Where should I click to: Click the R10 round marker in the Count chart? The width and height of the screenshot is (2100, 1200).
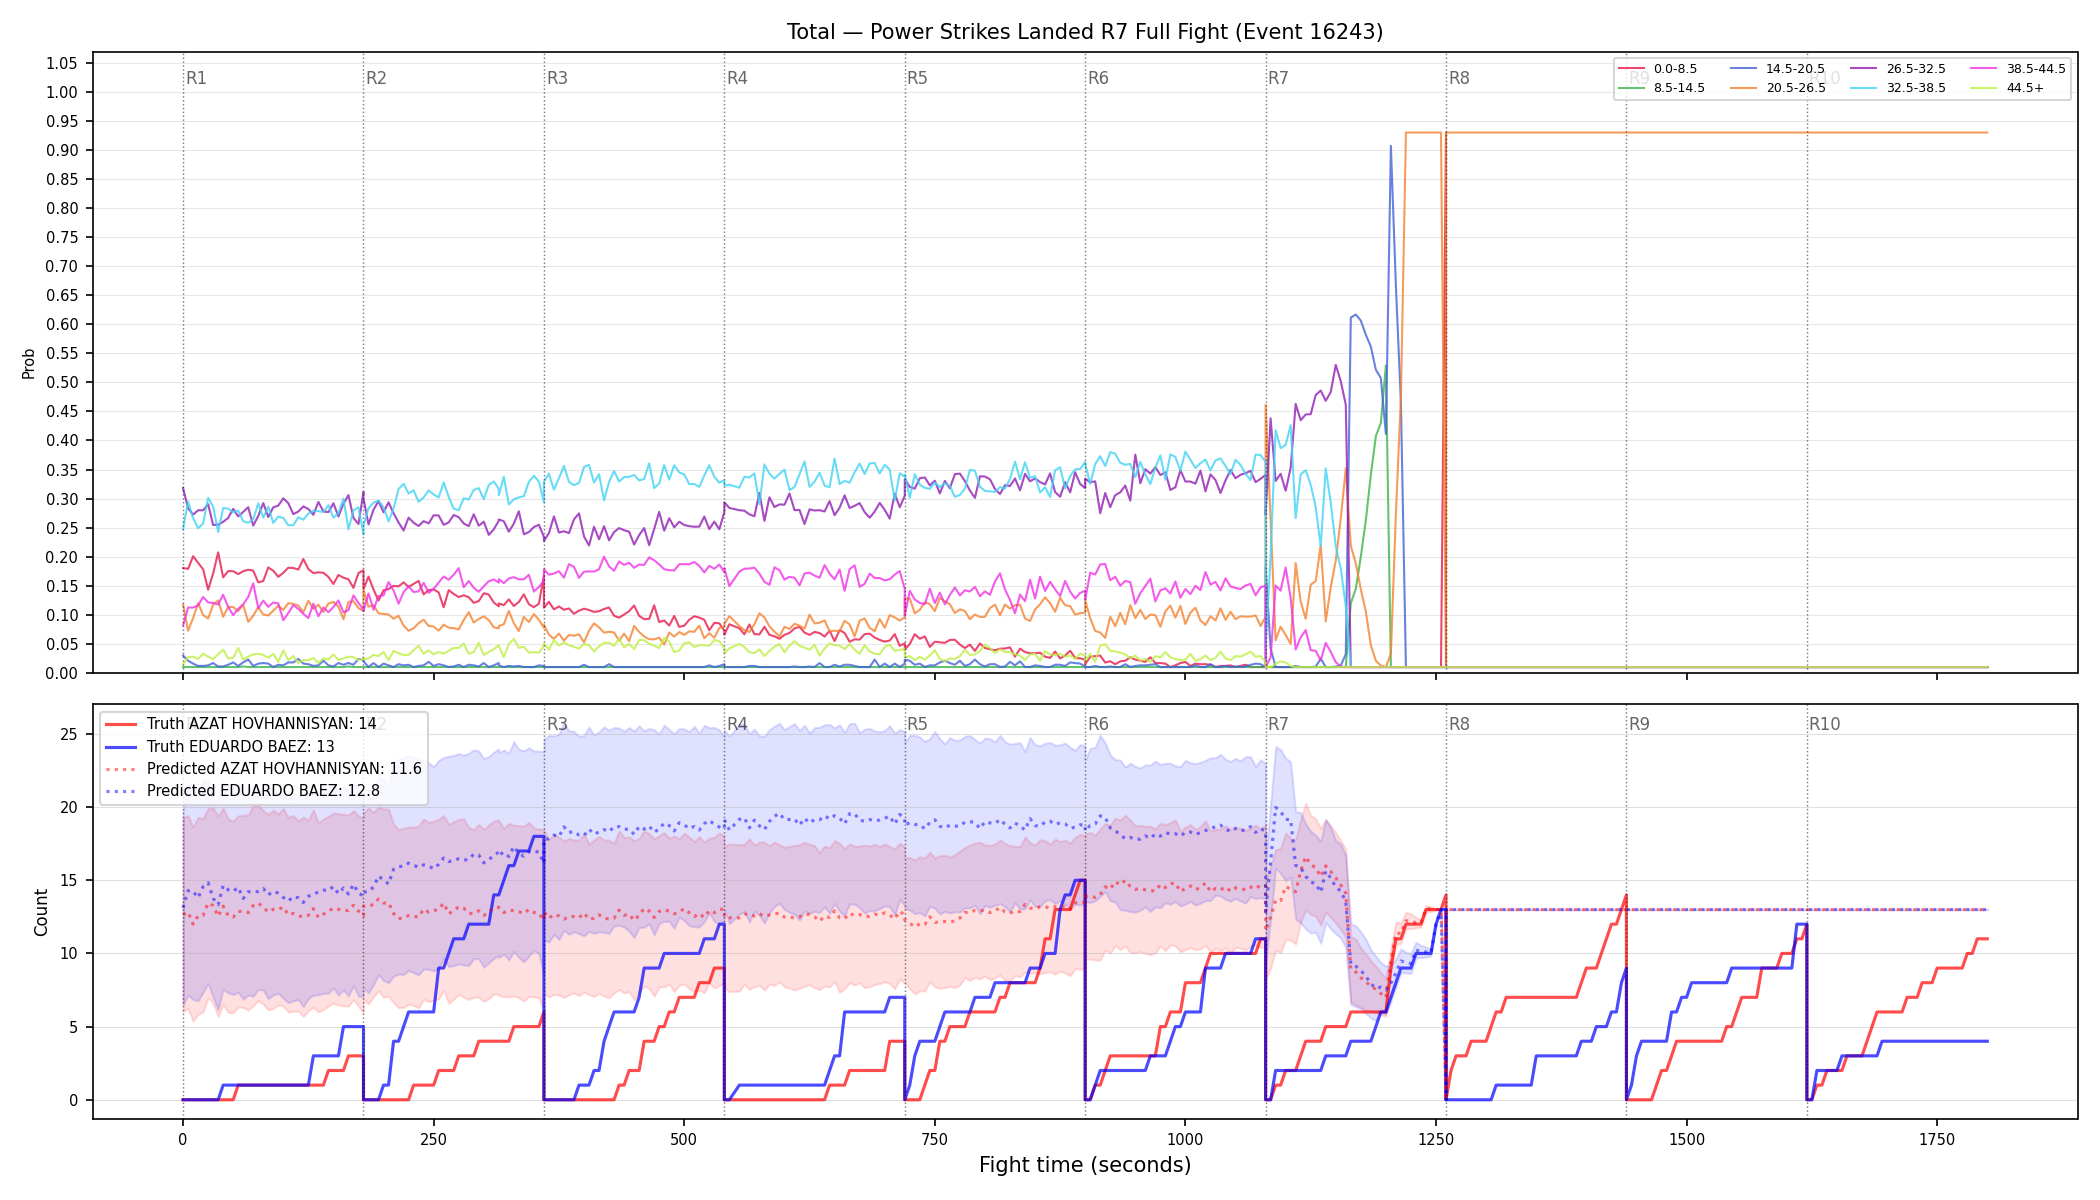1824,724
